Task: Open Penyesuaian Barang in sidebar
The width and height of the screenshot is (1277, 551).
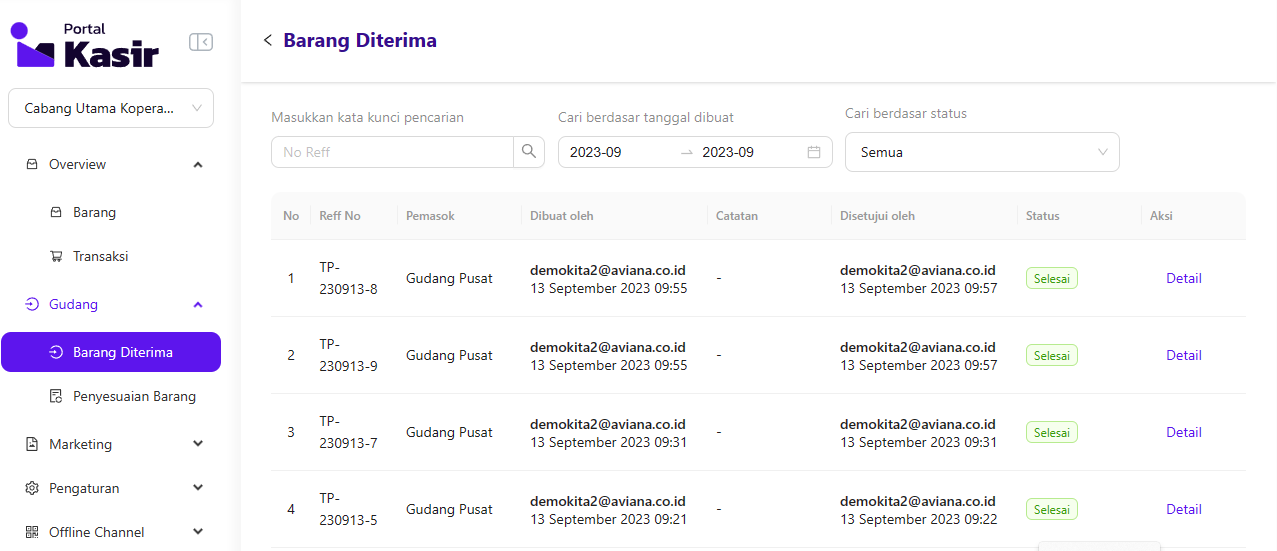Action: point(134,396)
